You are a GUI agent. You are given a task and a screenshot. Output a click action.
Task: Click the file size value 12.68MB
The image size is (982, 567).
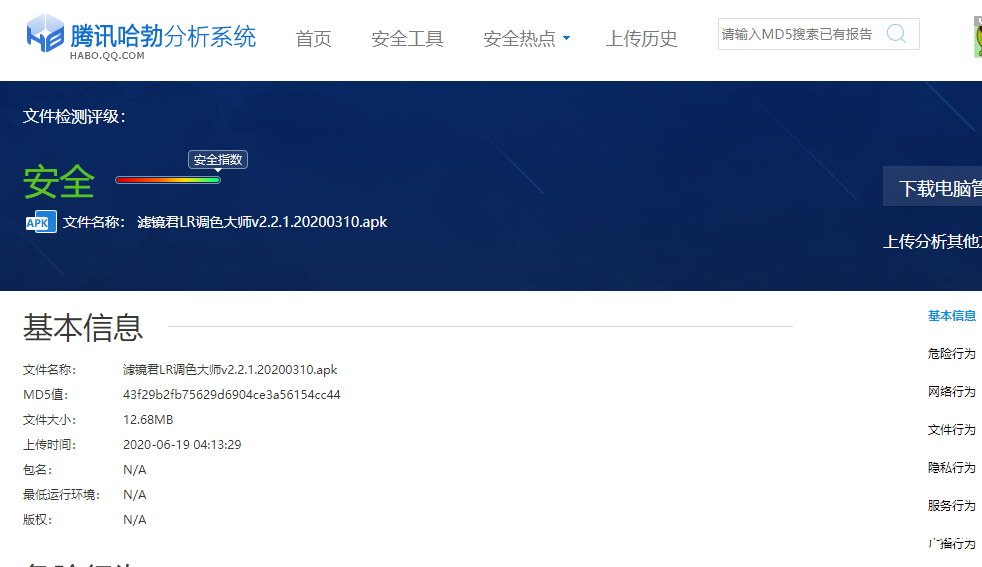(x=148, y=420)
